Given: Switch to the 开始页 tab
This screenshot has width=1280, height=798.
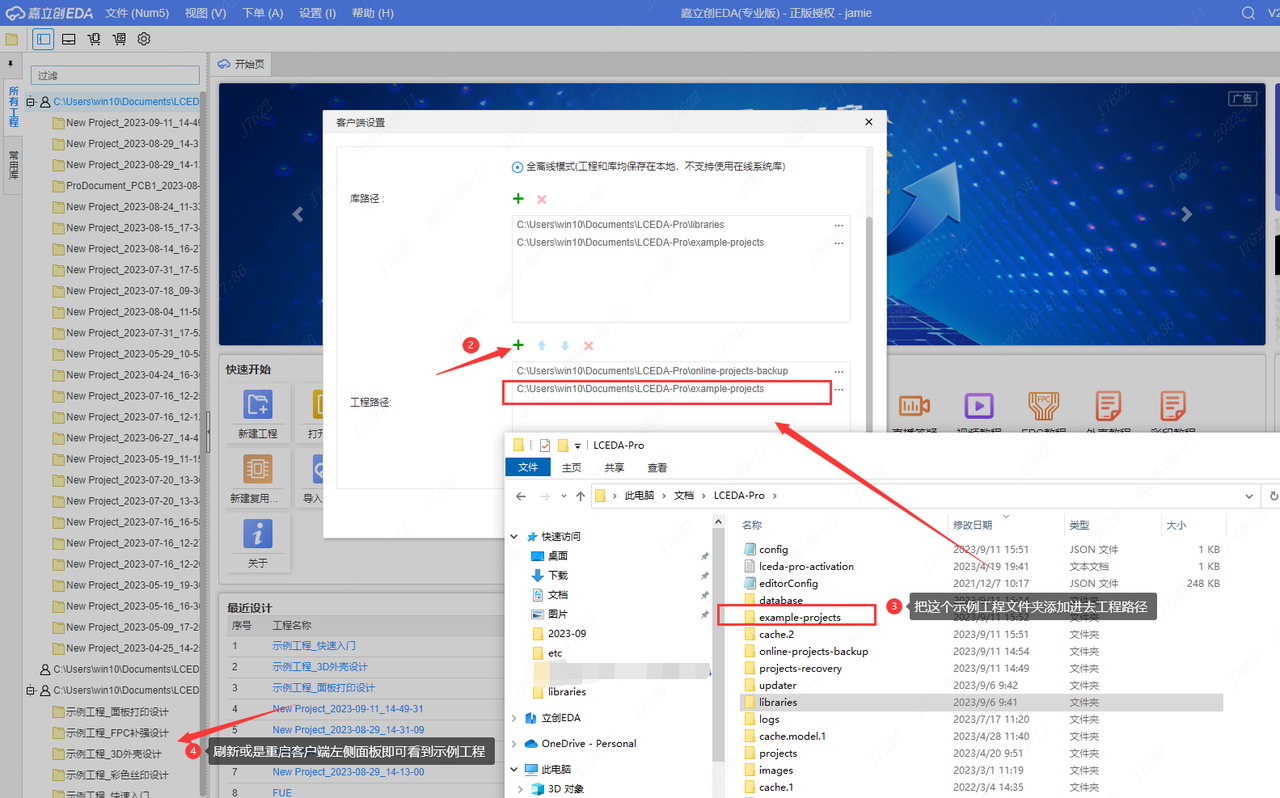Looking at the screenshot, I should 240,64.
